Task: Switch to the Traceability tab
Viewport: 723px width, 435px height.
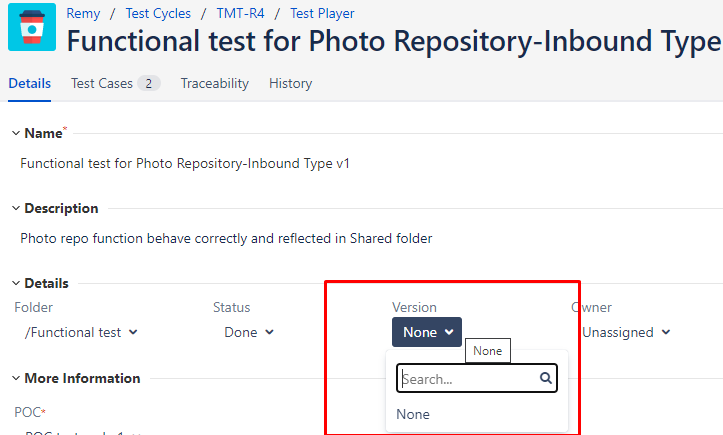Action: tap(214, 83)
